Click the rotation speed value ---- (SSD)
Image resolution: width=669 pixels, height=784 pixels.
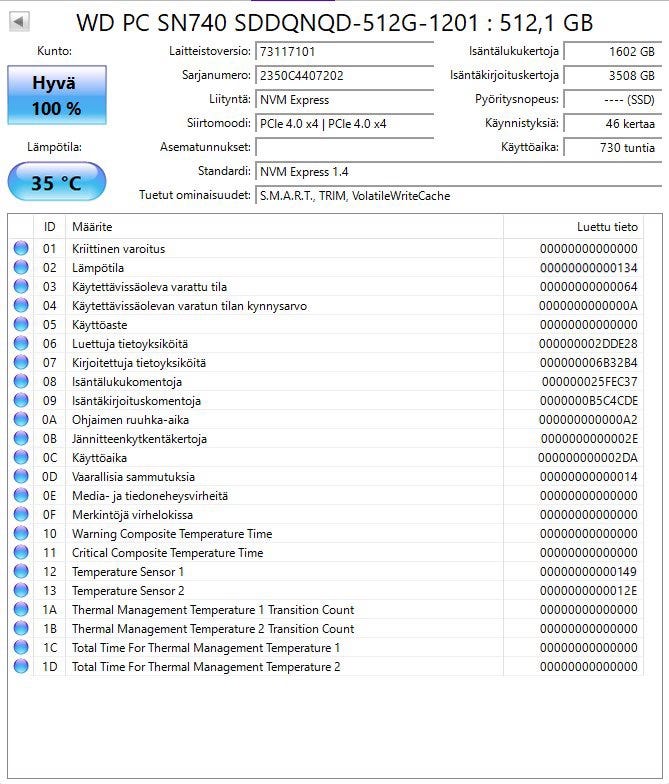(x=612, y=100)
